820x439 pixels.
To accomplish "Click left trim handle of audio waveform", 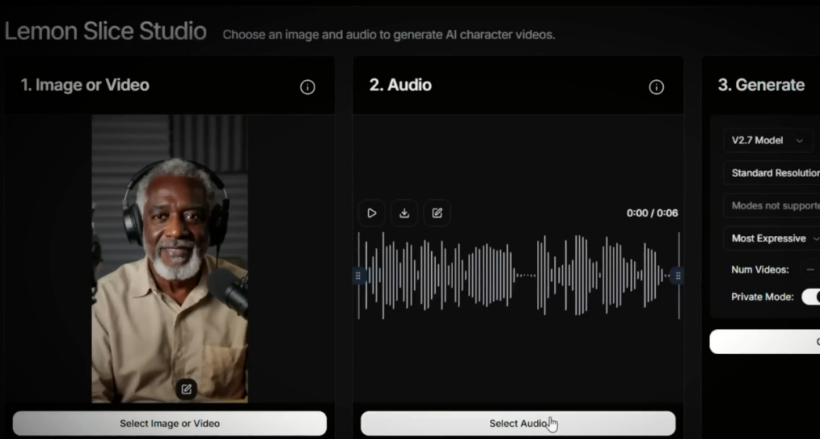I will (x=359, y=275).
